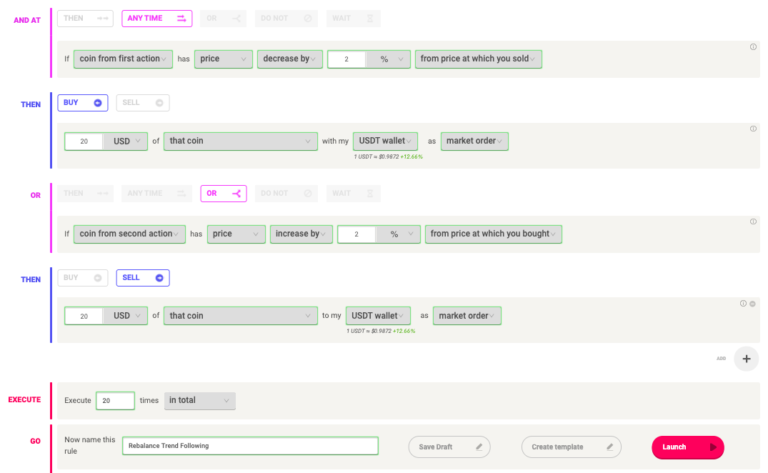
Task: Select DO NOT operator in the OR row
Action: 286,193
